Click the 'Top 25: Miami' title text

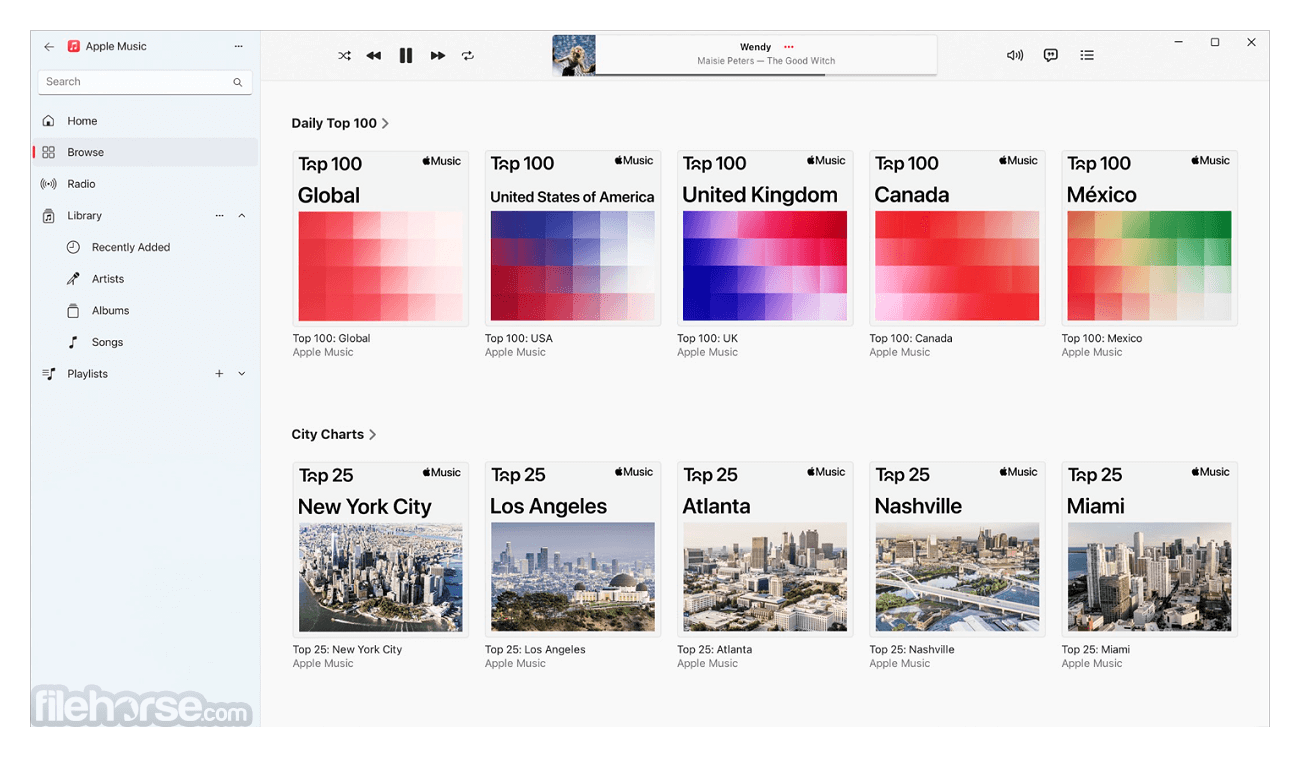point(1096,650)
